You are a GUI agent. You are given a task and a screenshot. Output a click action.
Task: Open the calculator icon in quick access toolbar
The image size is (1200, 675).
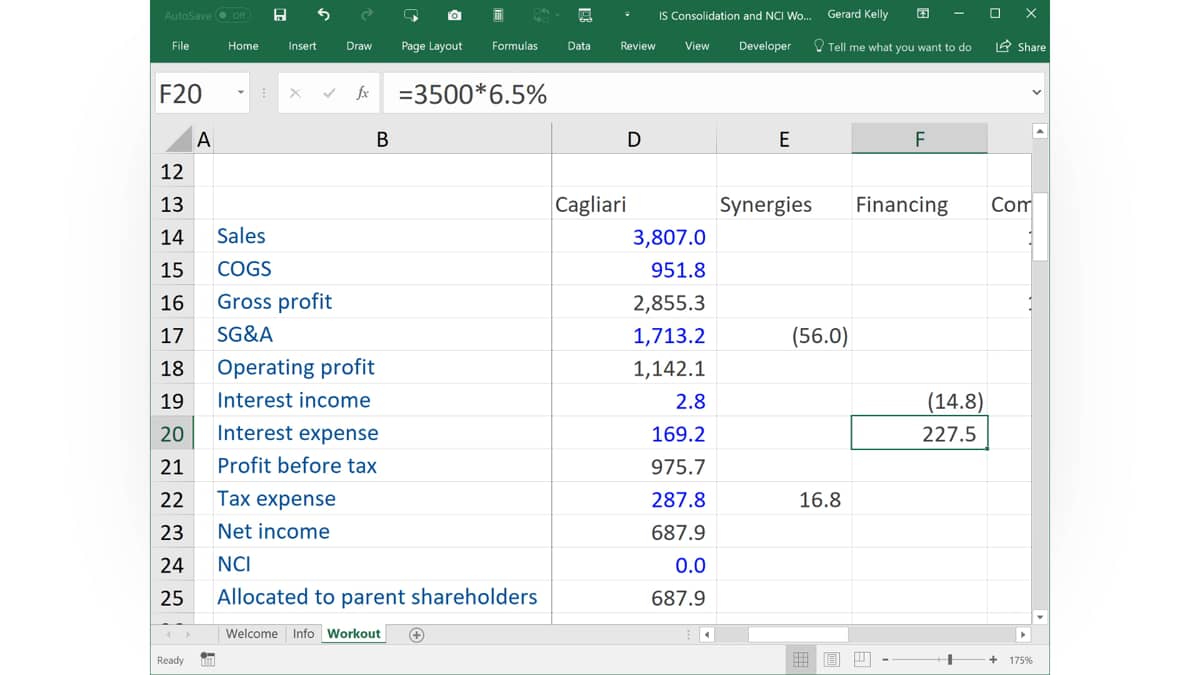click(498, 15)
